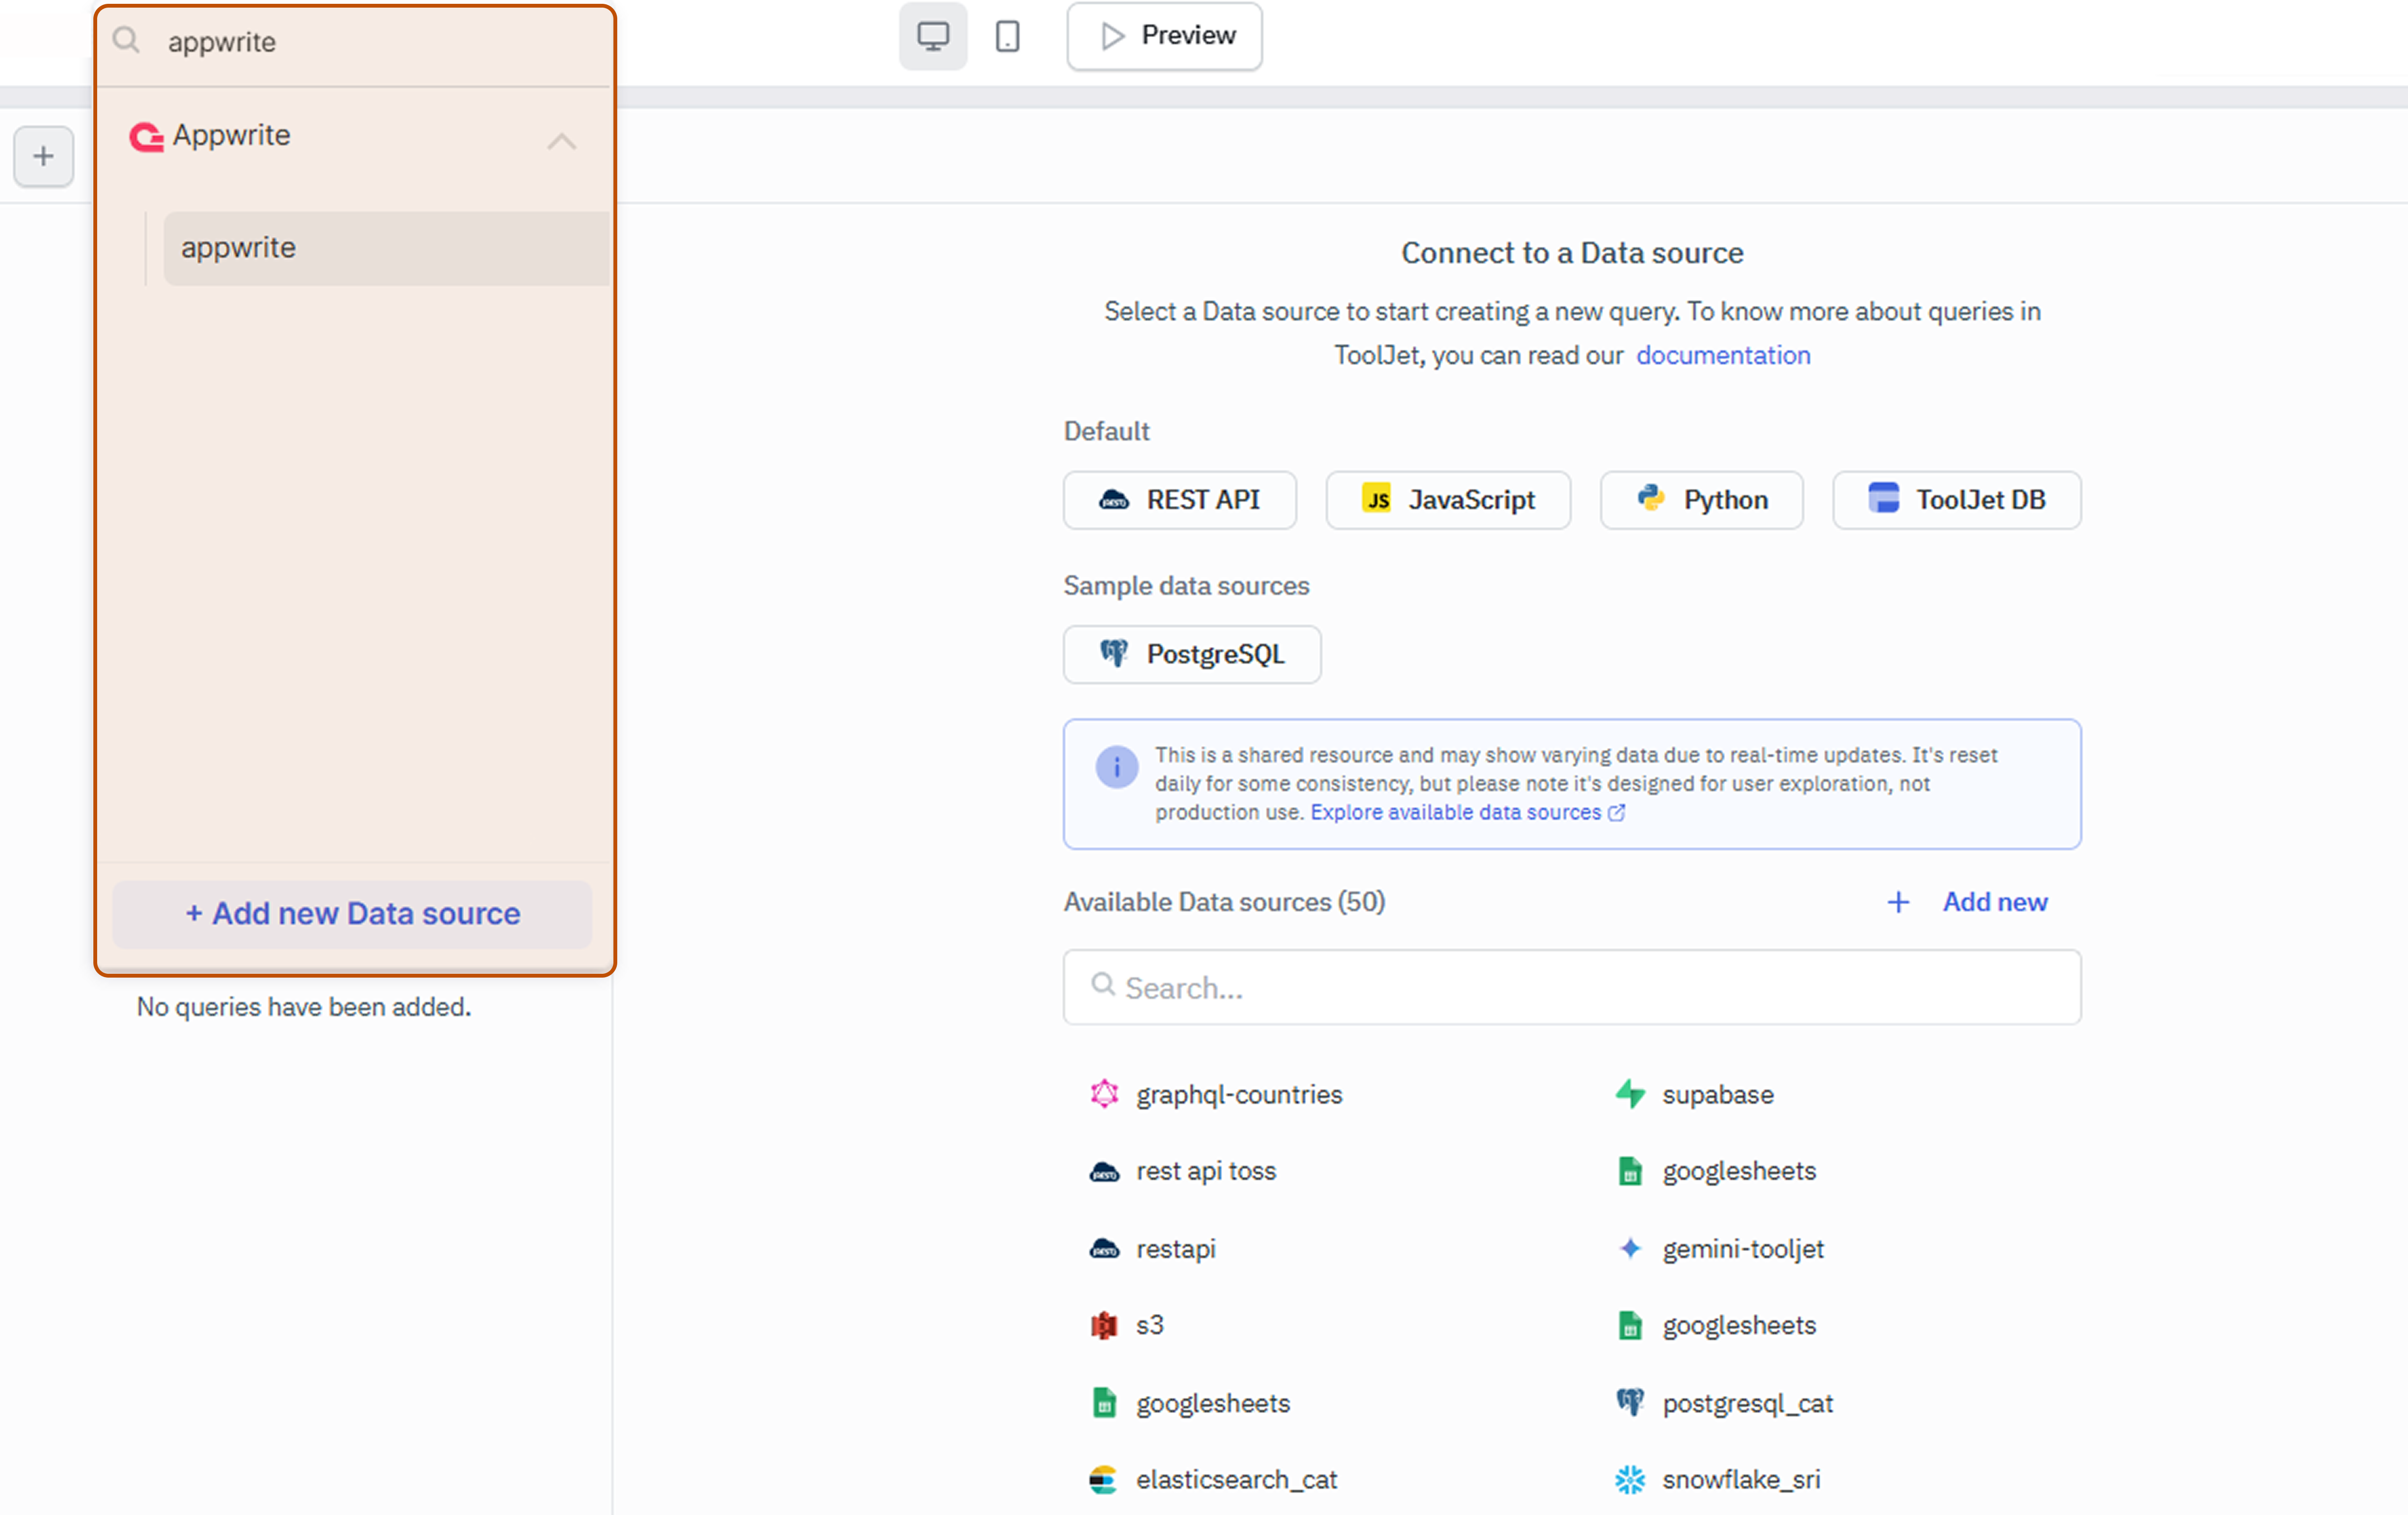Focus the available data sources Search field
This screenshot has width=2408, height=1515.
[1571, 987]
